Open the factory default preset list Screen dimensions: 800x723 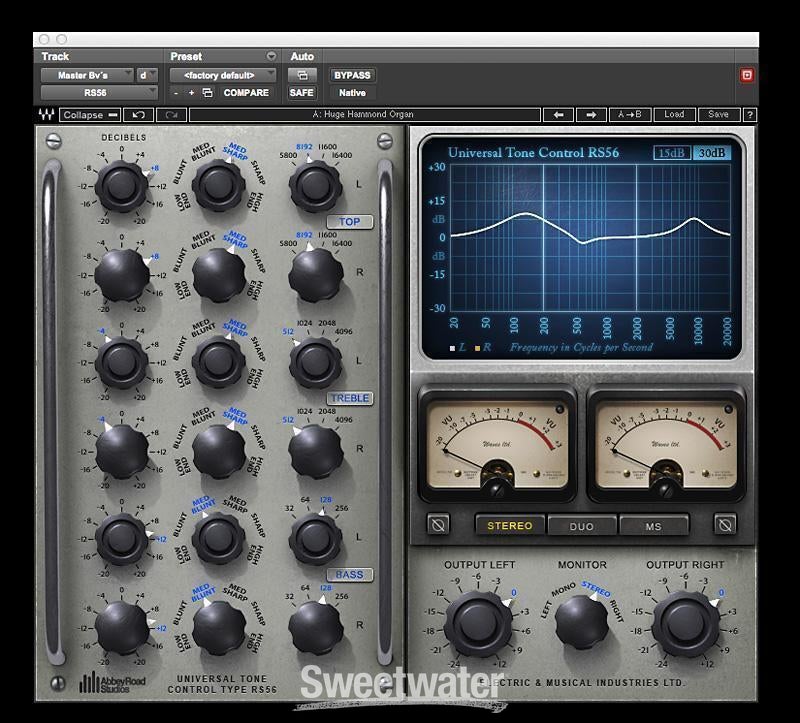[222, 75]
